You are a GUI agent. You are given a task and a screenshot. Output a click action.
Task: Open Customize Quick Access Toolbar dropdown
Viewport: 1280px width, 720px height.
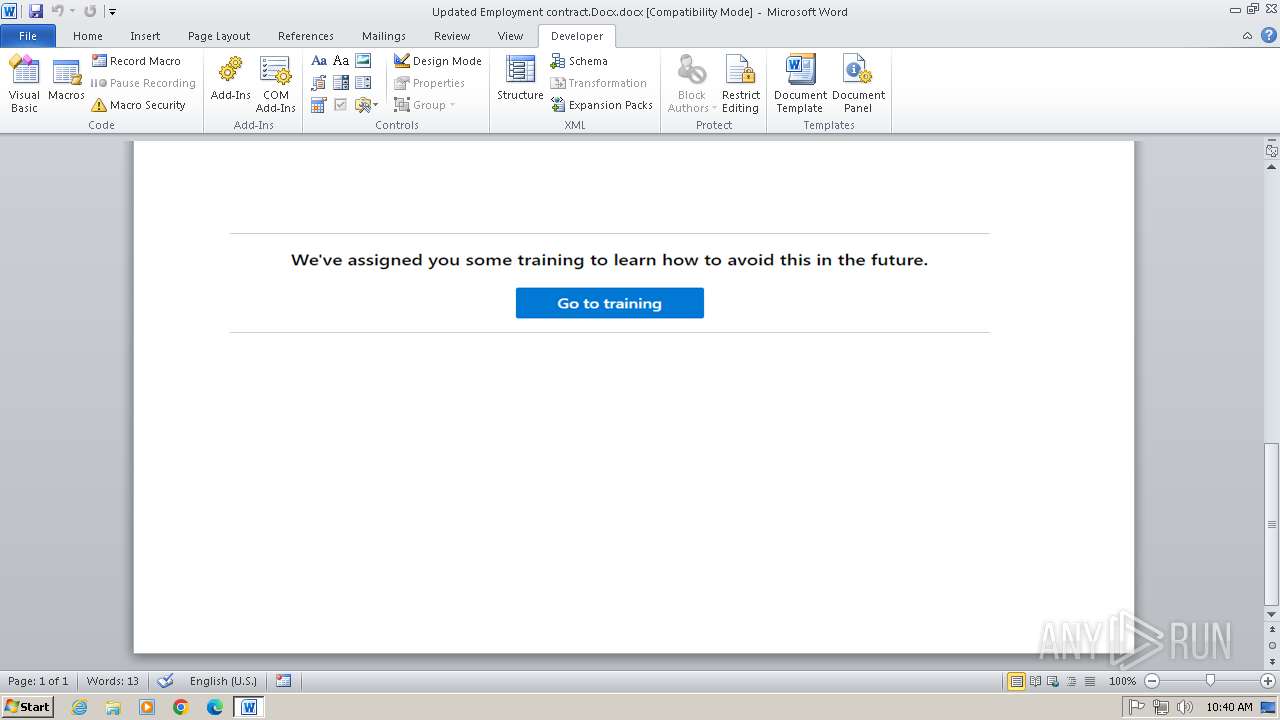(112, 12)
